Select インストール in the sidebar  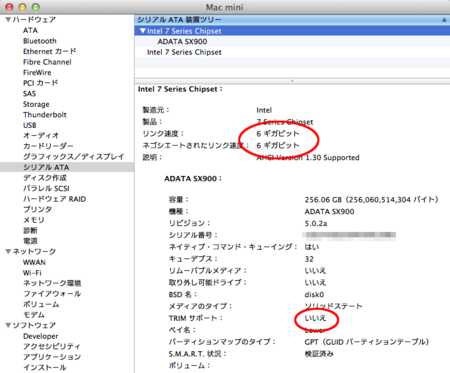tap(44, 367)
